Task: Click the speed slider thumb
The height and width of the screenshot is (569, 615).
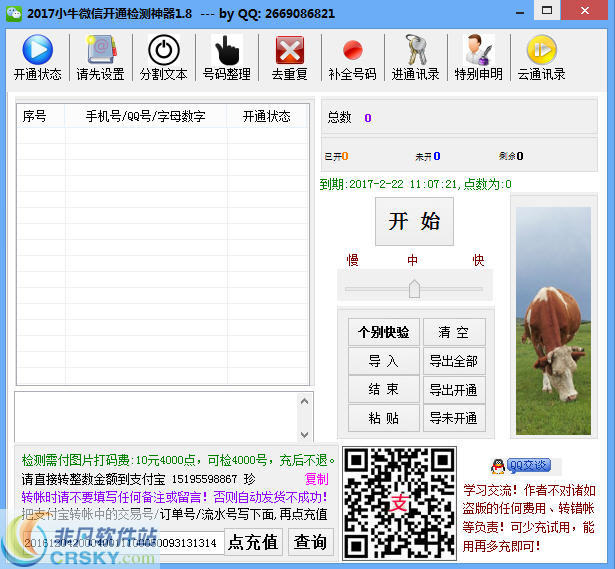Action: click(414, 289)
